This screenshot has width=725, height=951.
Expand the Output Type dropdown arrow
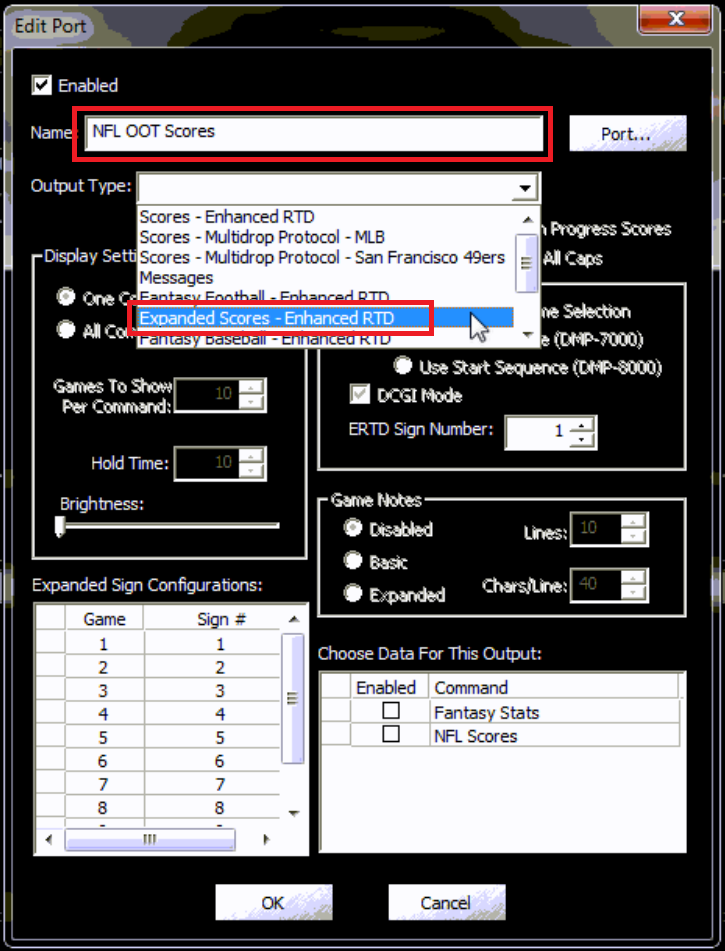(525, 188)
